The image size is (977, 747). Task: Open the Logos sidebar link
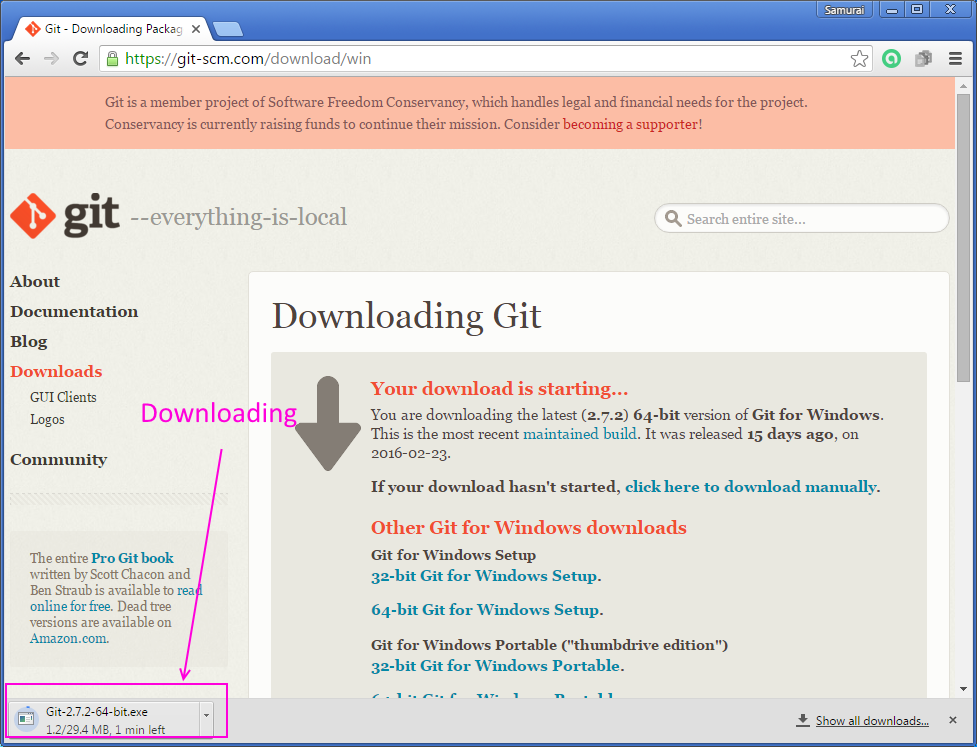click(x=47, y=419)
